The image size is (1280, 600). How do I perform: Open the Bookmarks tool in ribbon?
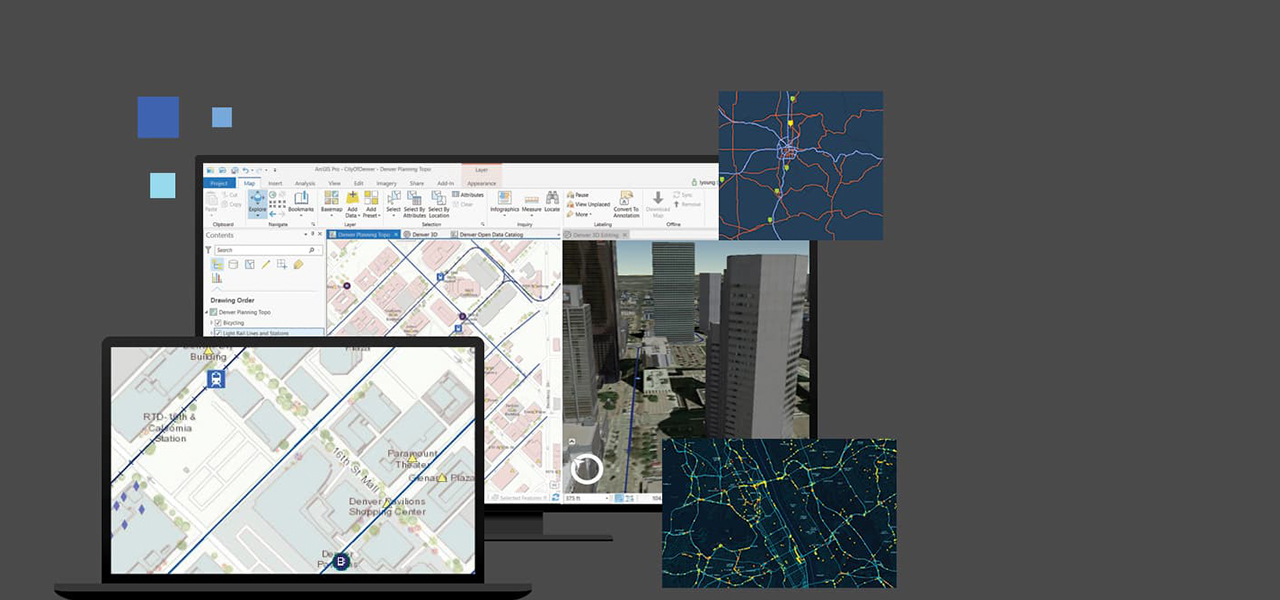(x=301, y=203)
